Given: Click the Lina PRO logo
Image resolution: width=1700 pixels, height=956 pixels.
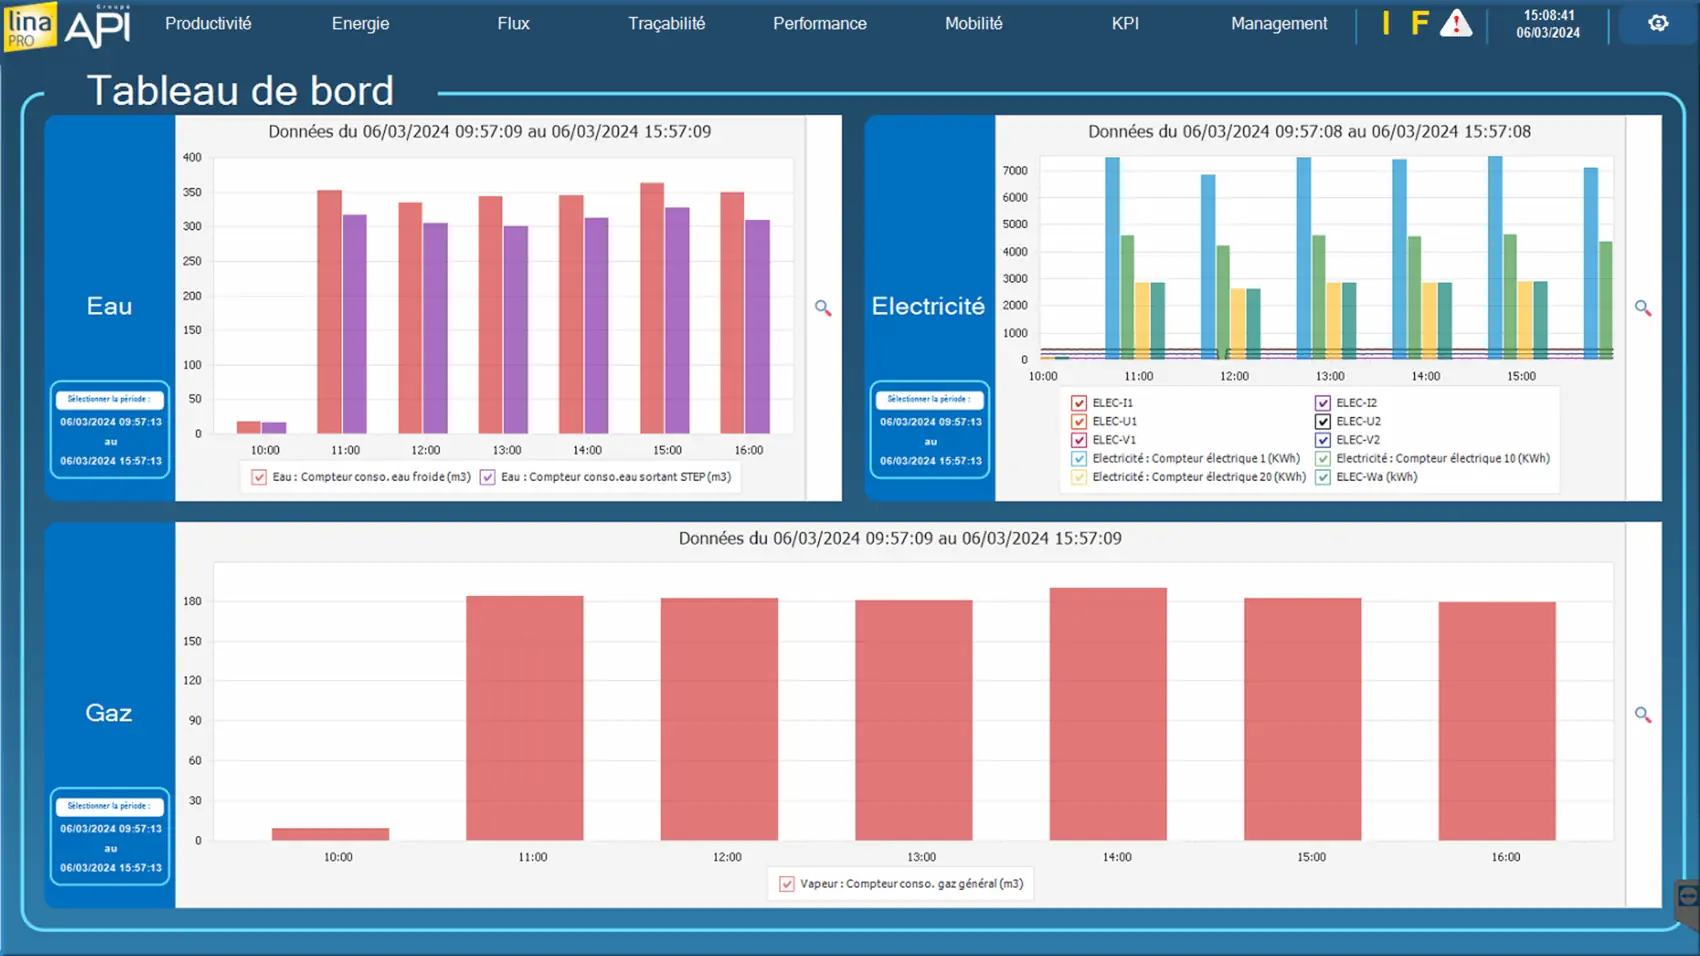Looking at the screenshot, I should point(29,25).
